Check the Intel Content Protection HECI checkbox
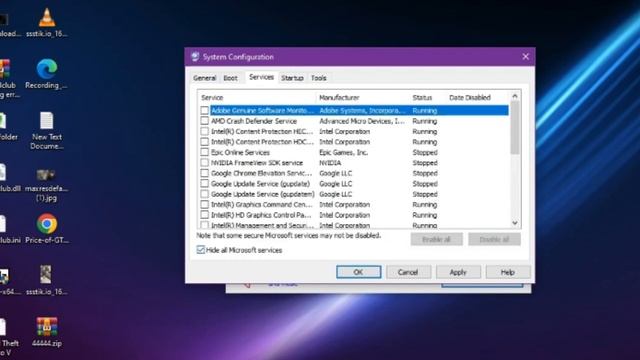The width and height of the screenshot is (640, 360). pyautogui.click(x=204, y=131)
